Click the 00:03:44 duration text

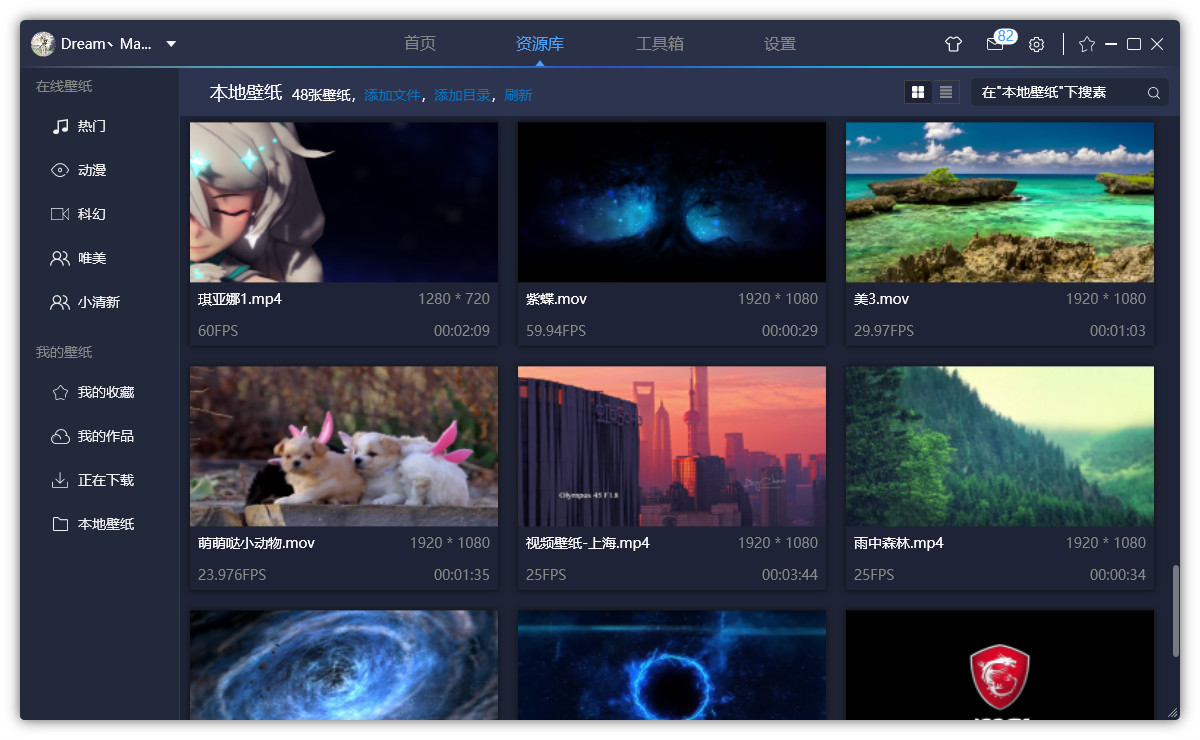click(790, 575)
